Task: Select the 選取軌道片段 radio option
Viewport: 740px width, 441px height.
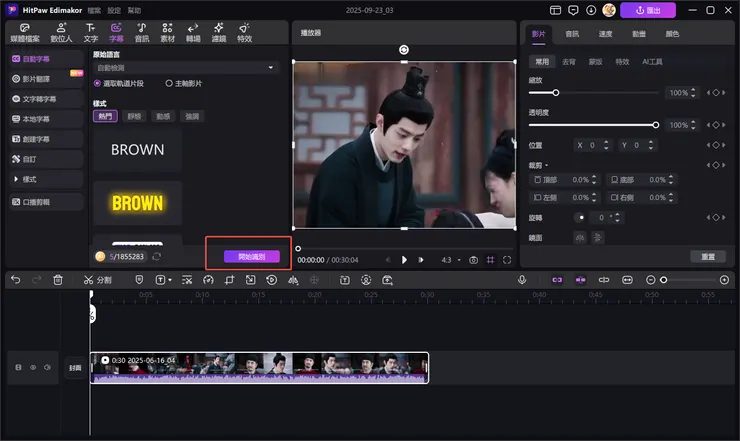Action: [118, 84]
